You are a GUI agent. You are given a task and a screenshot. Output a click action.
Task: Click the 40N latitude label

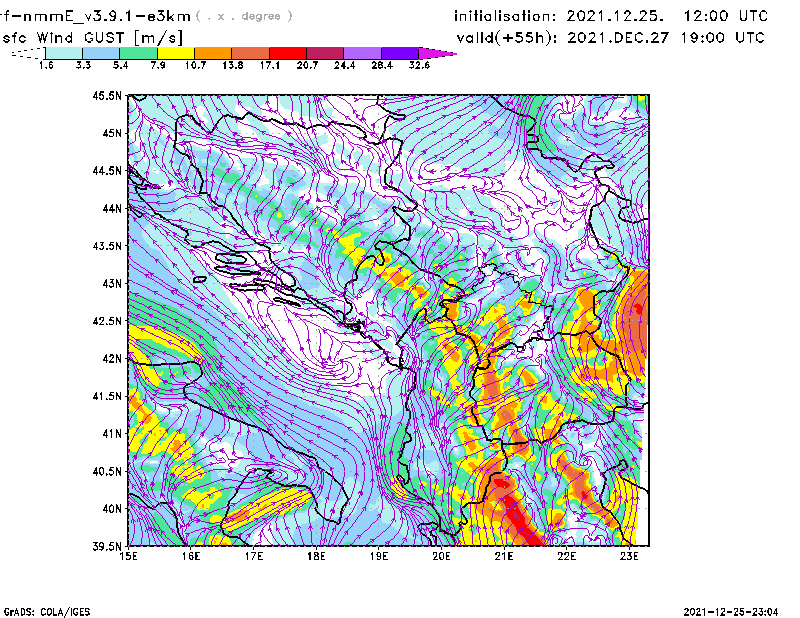pos(112,509)
